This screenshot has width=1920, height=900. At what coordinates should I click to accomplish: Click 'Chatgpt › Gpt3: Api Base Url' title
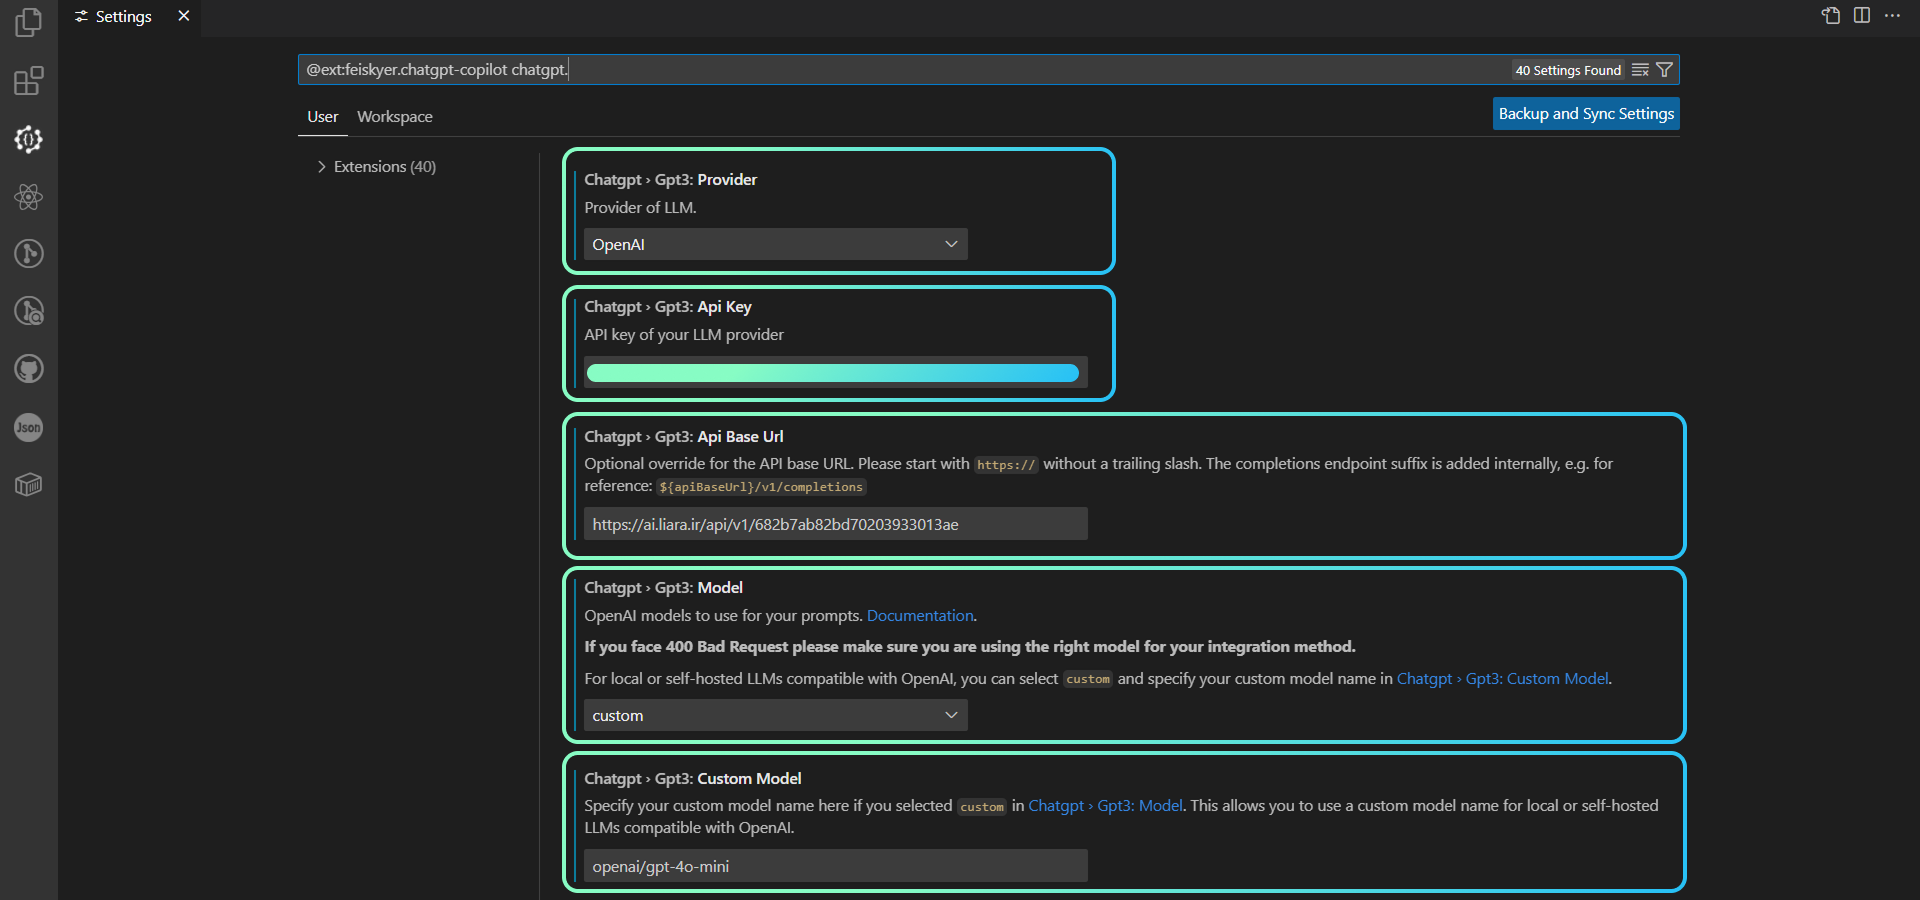click(x=684, y=437)
